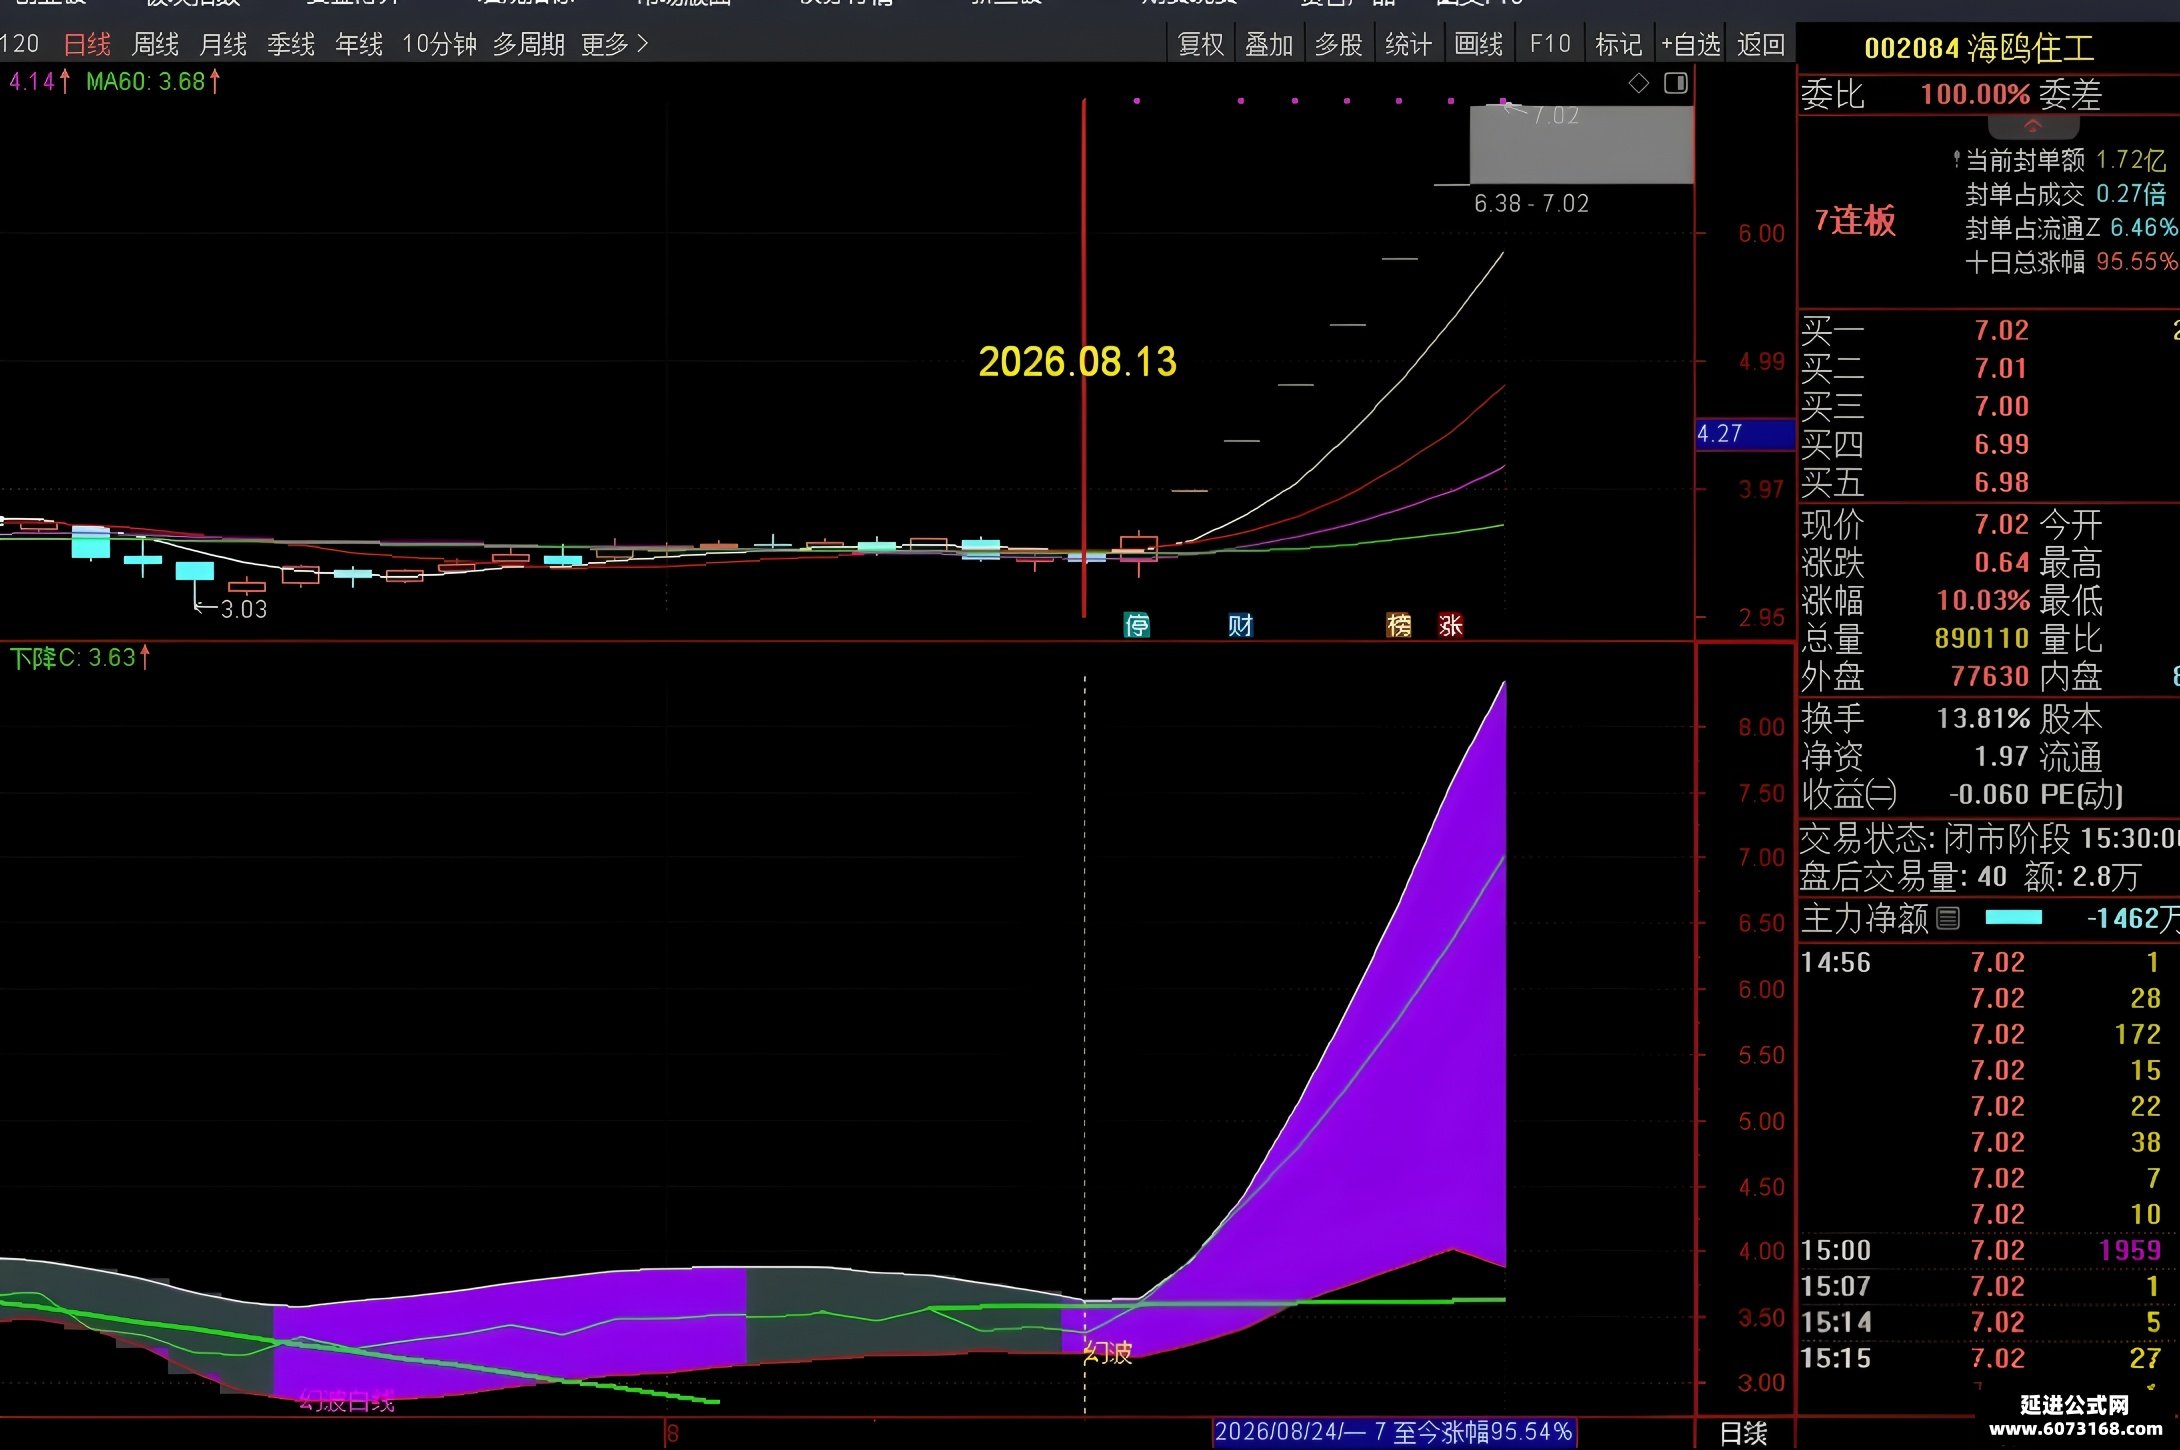2180x1450 pixels.
Task: Click the 2026/08/24 range statistics label
Action: coord(1394,1432)
